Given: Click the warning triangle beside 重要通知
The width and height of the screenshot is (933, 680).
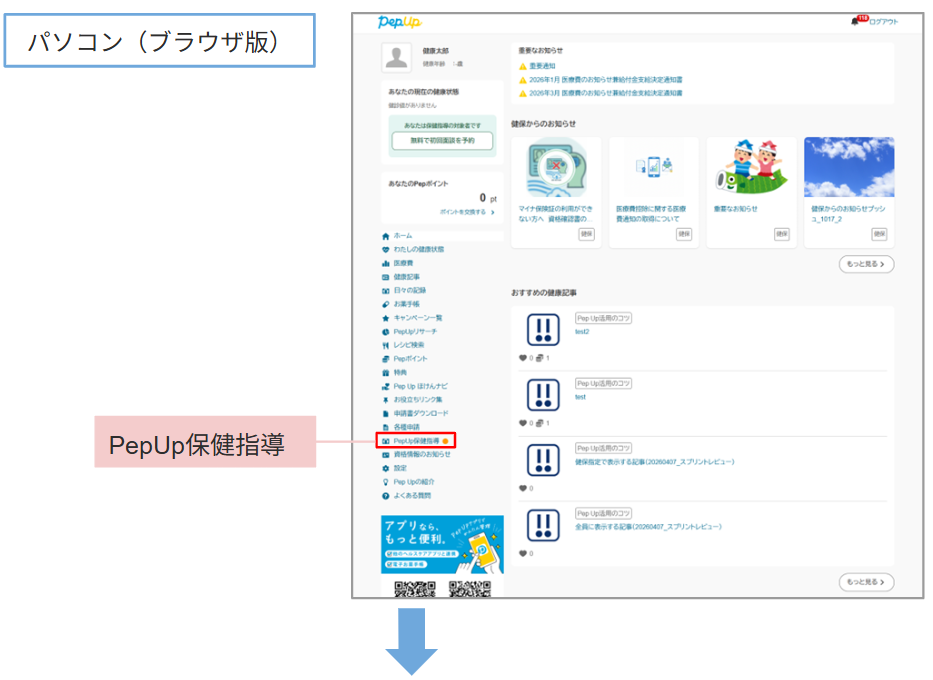Looking at the screenshot, I should coord(523,67).
